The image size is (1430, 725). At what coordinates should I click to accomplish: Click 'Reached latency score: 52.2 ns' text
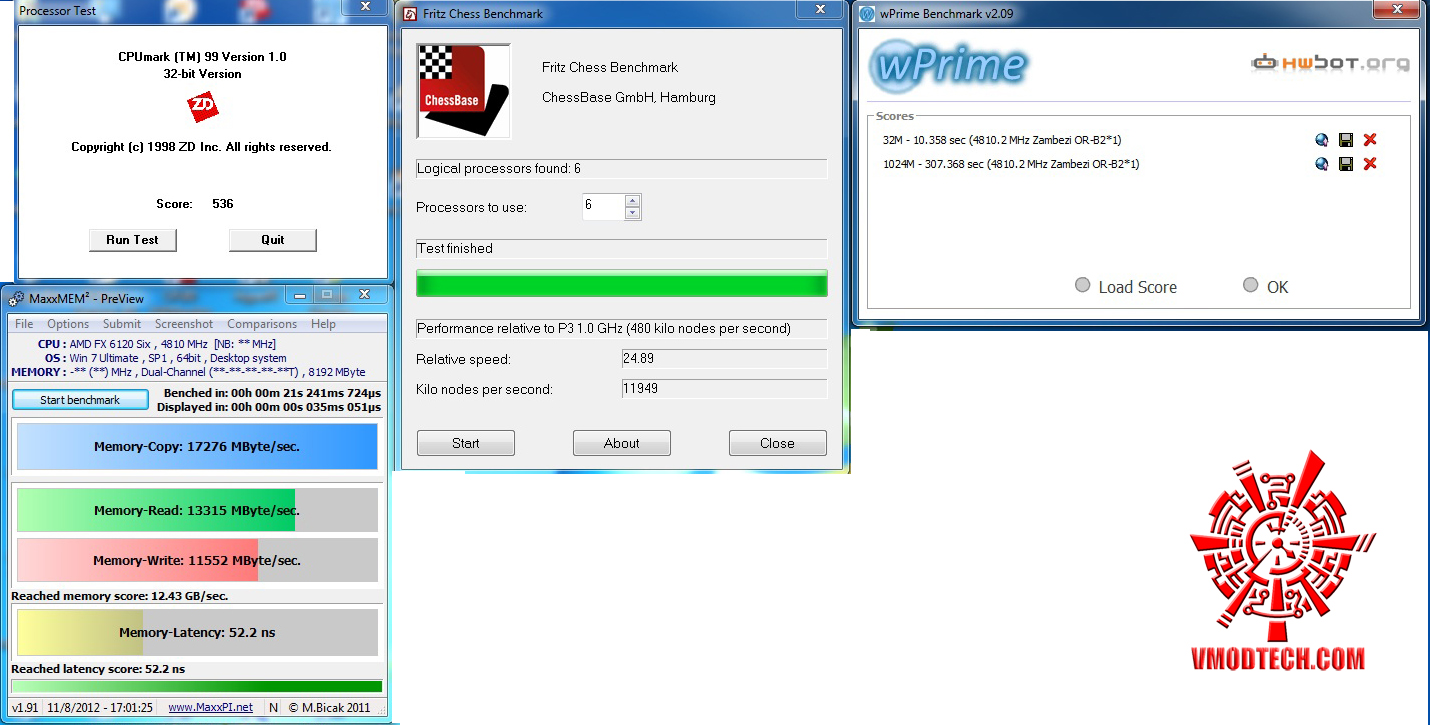[x=98, y=669]
